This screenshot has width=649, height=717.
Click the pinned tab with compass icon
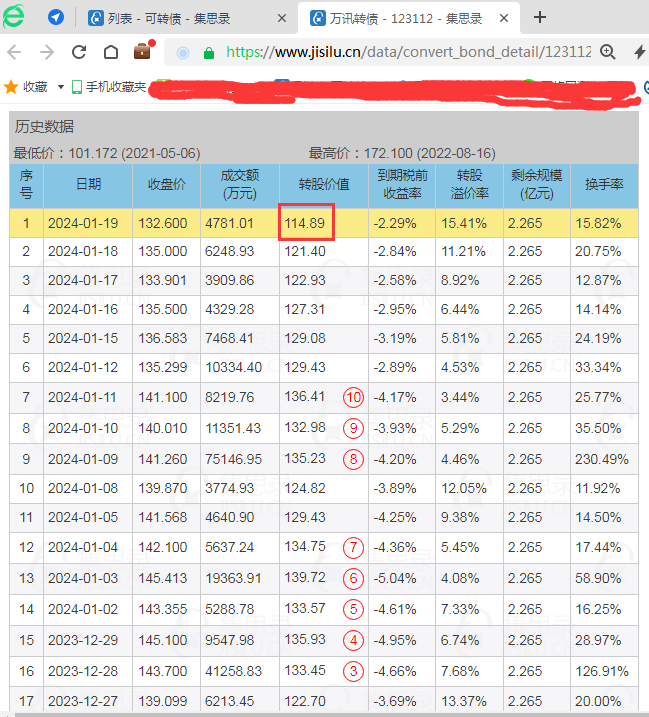point(56,18)
